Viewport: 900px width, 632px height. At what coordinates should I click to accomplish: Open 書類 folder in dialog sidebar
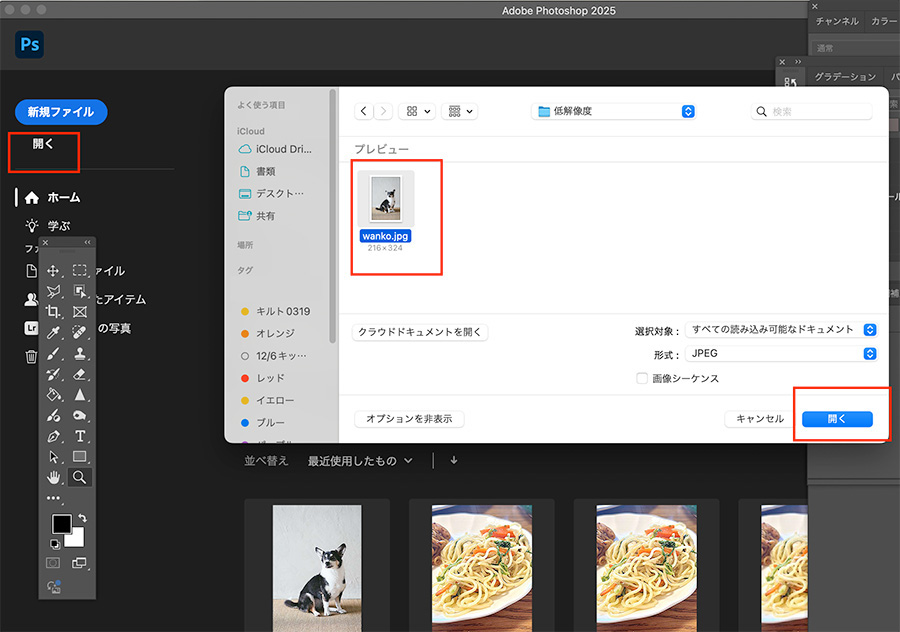(258, 171)
